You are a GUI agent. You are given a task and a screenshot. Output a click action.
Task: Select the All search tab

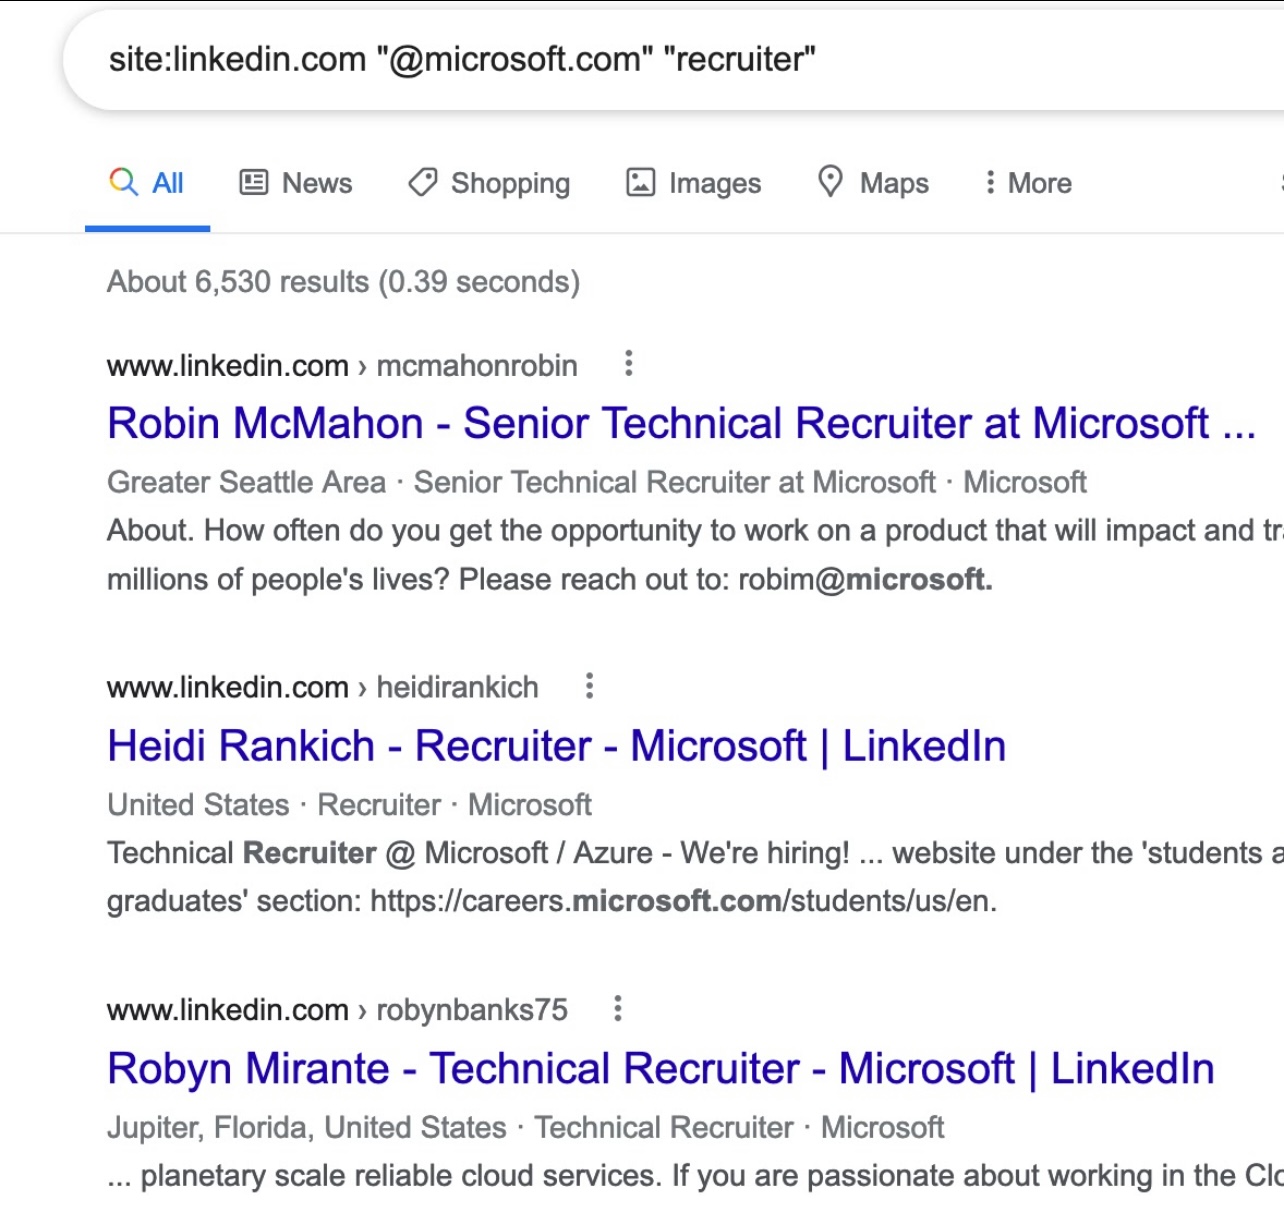coord(147,183)
